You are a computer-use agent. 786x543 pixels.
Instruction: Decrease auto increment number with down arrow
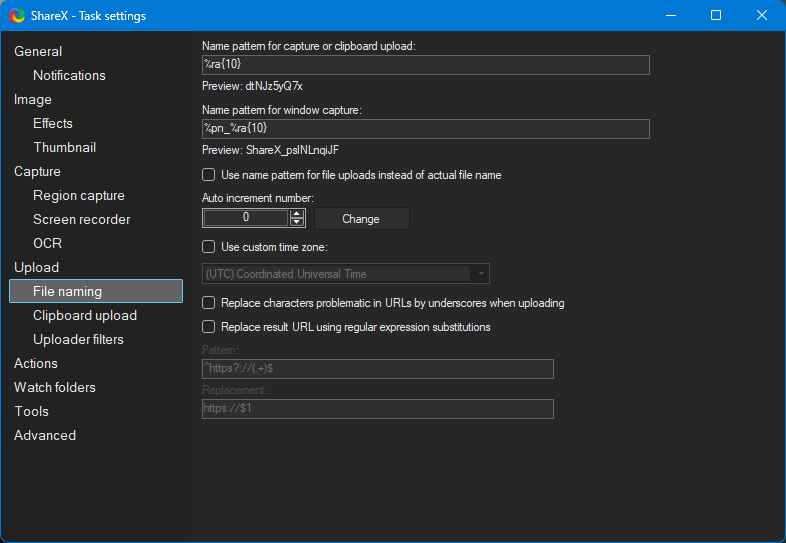(x=297, y=222)
